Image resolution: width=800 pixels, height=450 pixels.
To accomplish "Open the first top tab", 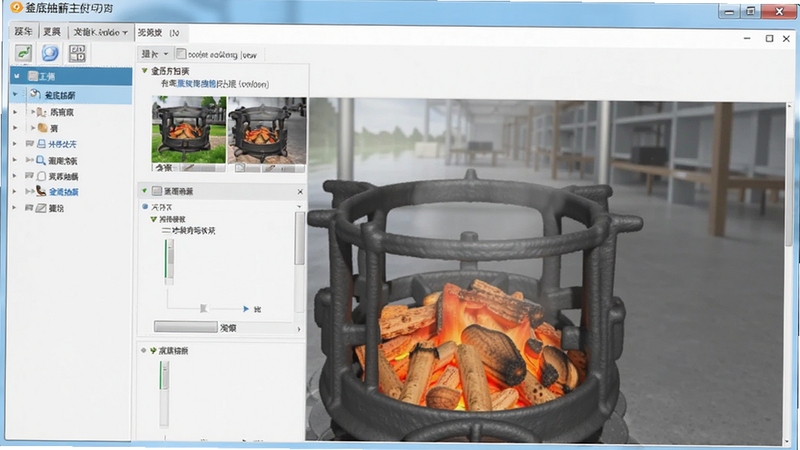I will (x=23, y=32).
